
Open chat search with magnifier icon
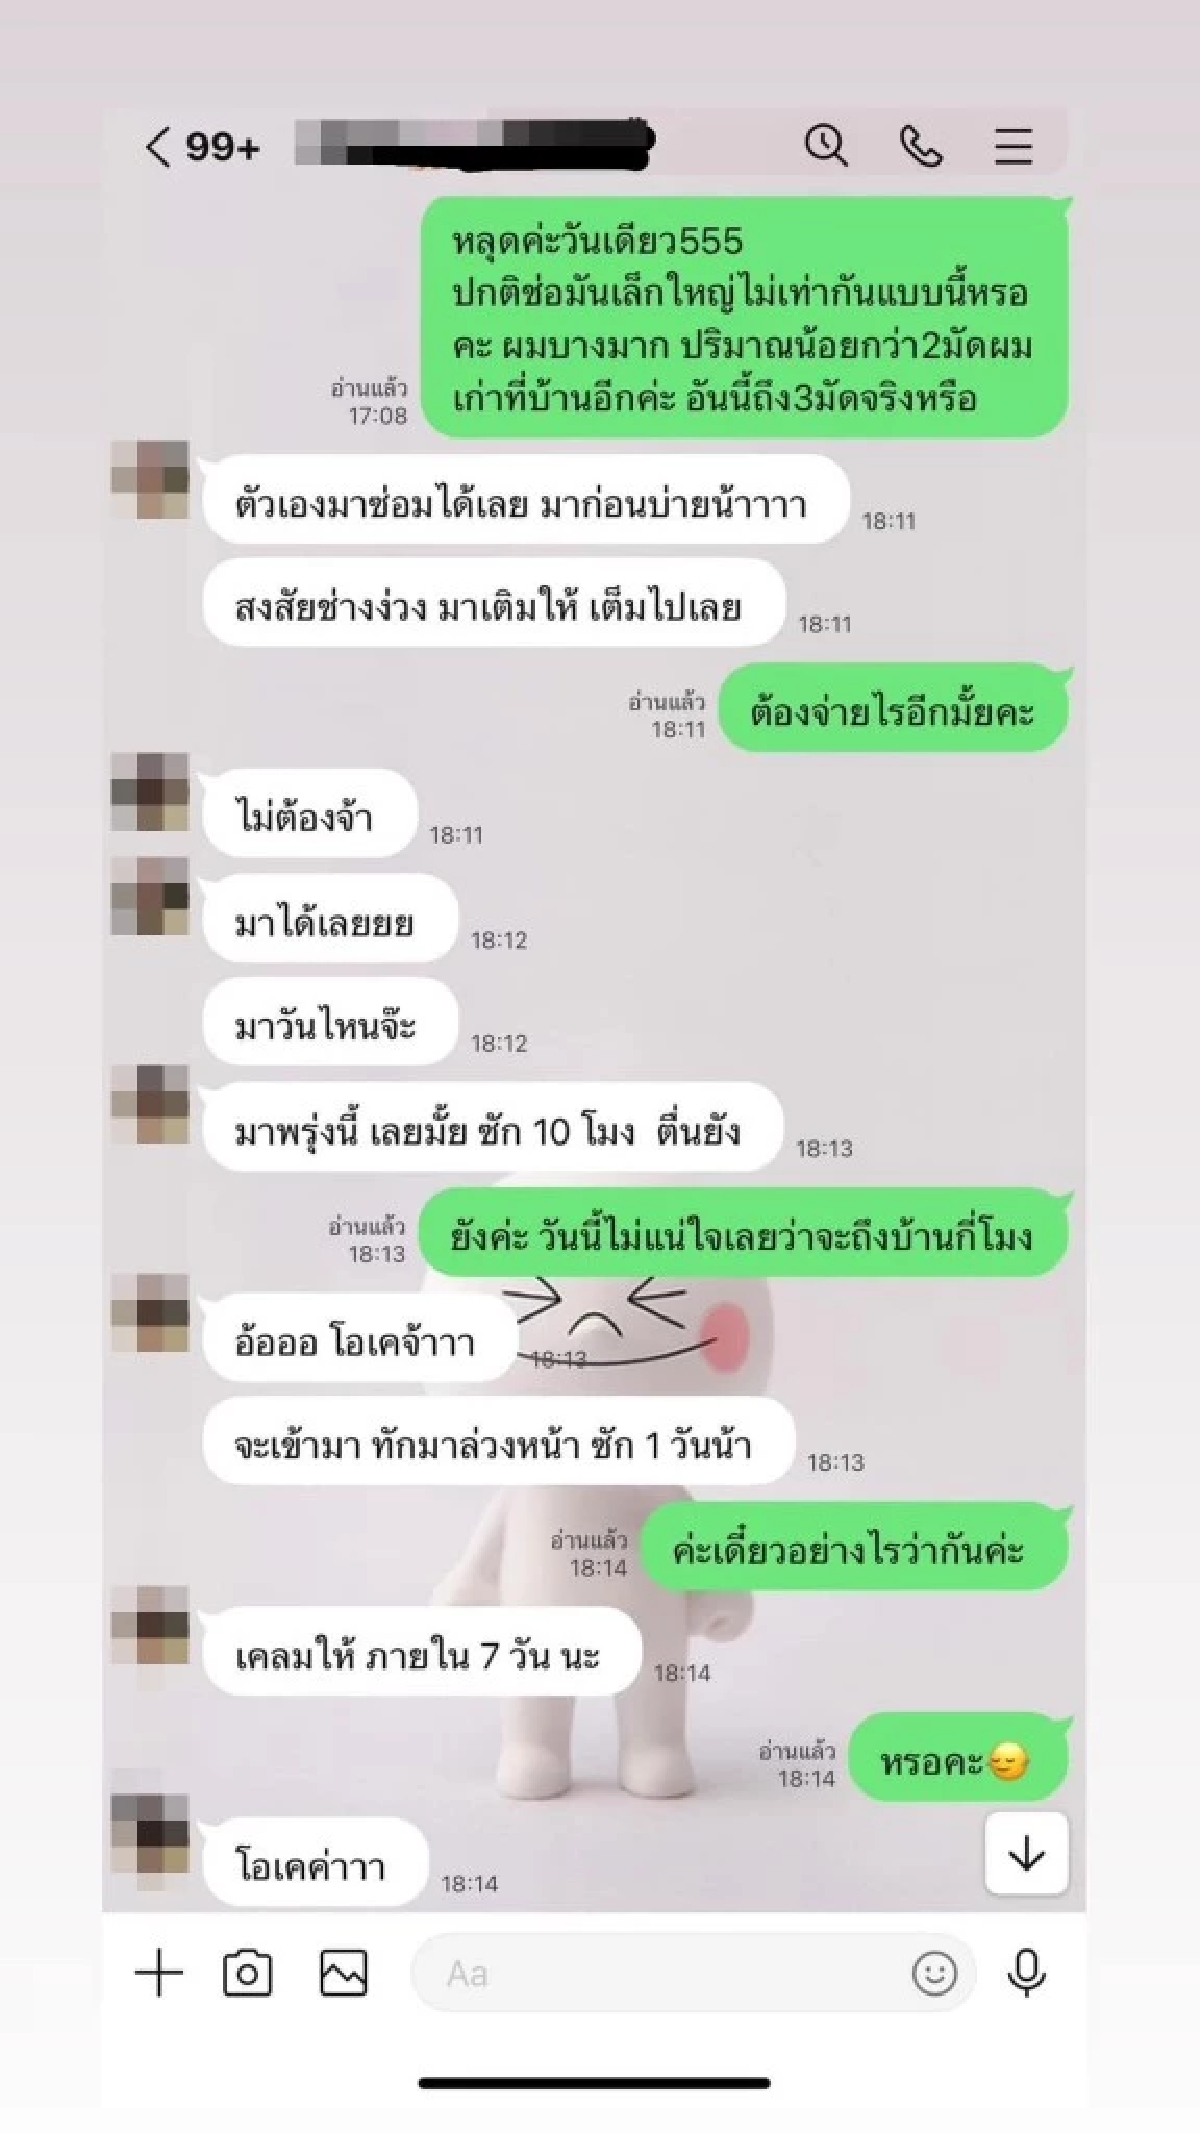[826, 146]
